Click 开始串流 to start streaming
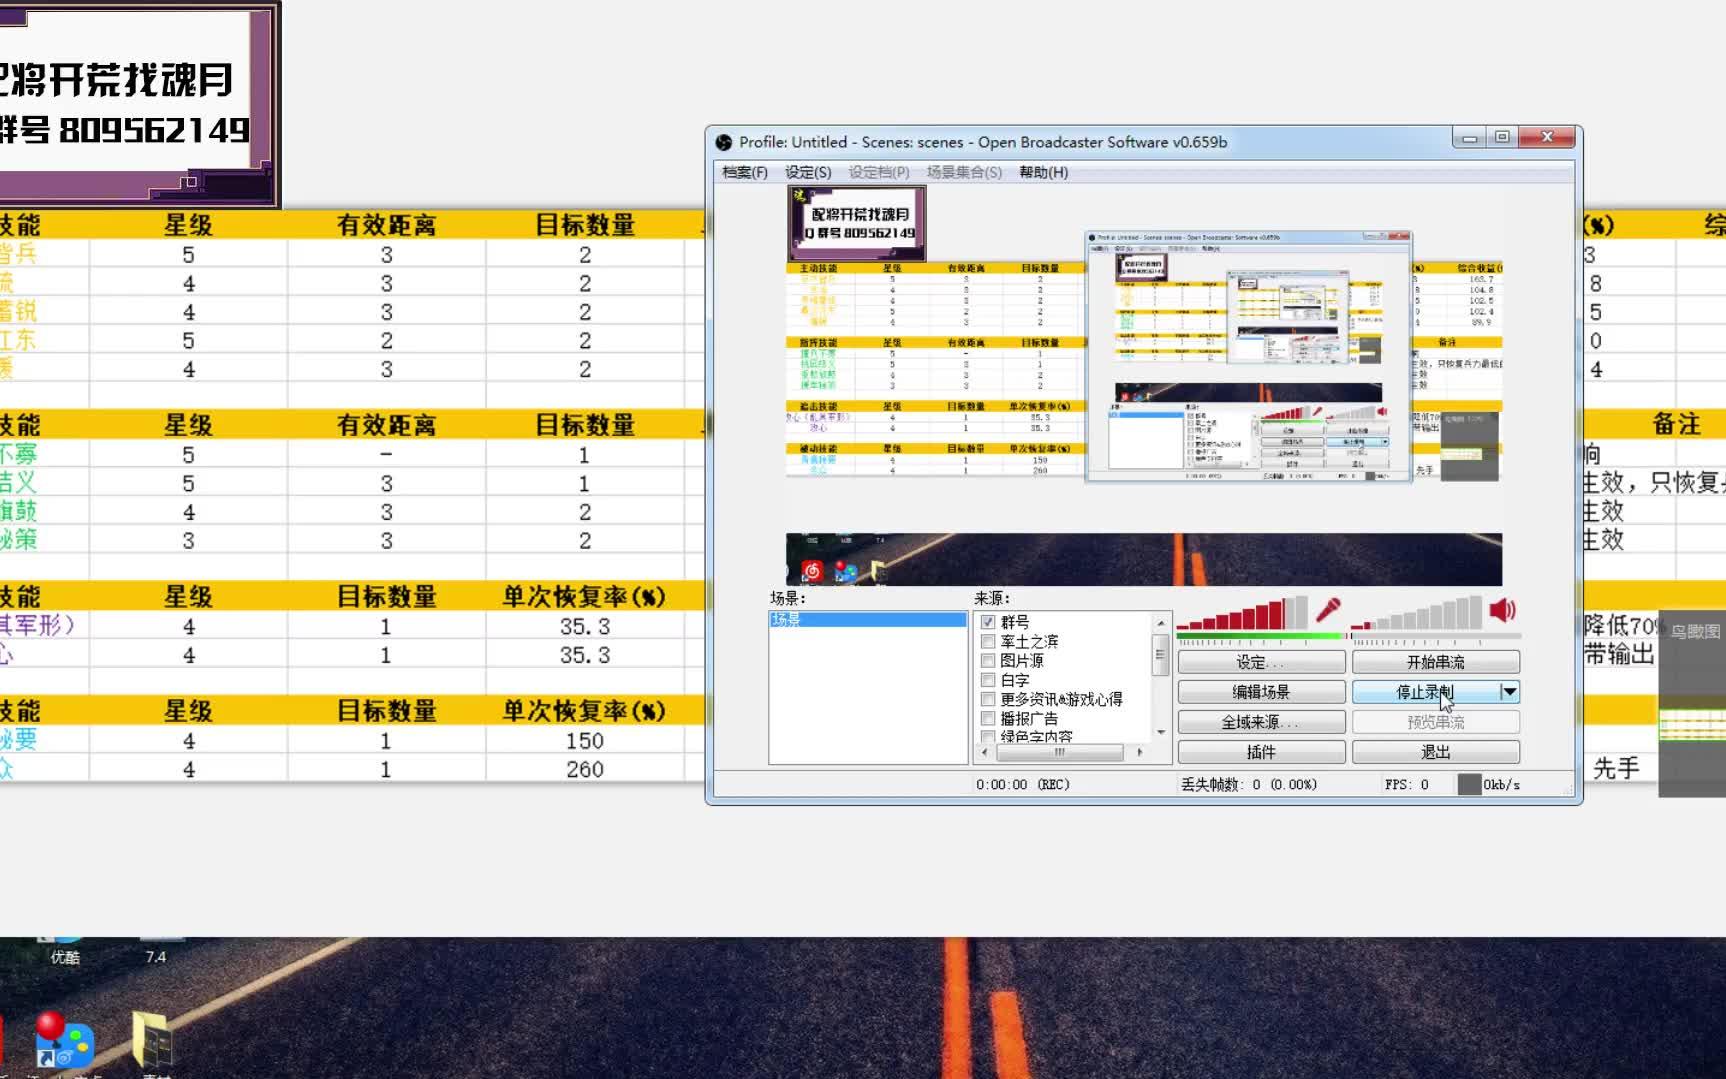 [1436, 662]
